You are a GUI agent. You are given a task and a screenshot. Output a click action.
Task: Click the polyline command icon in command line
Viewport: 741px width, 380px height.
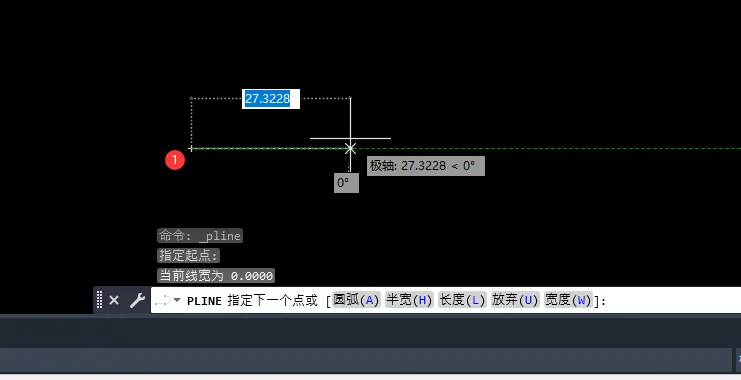[163, 300]
